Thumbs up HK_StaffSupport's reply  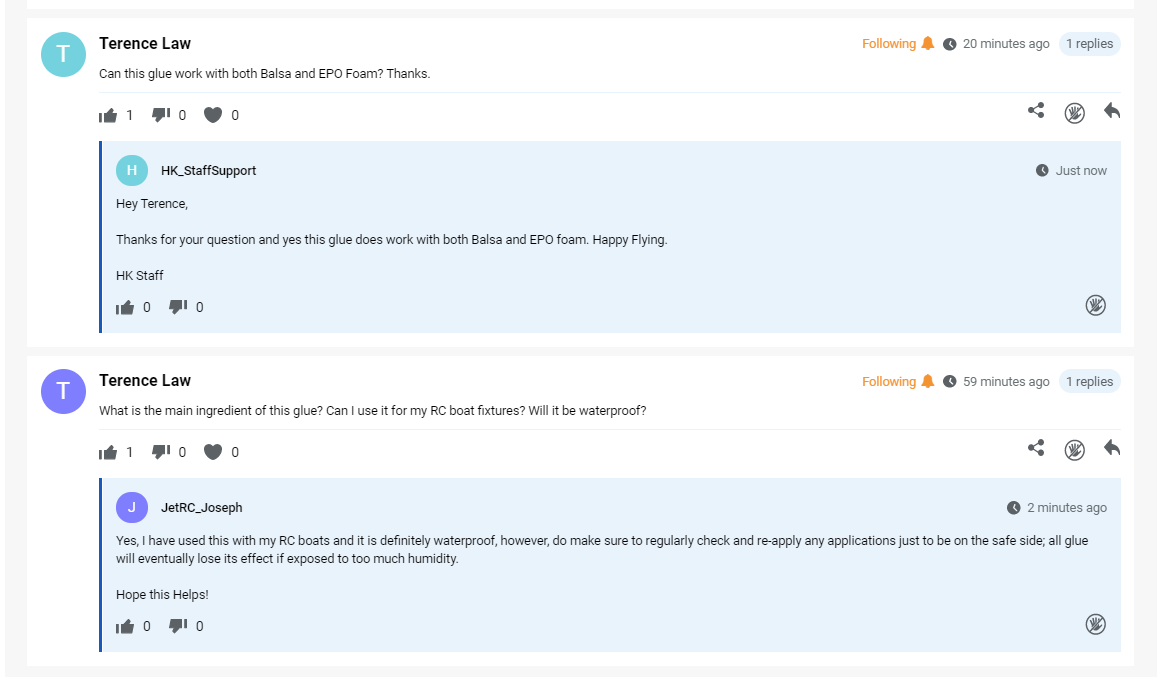pyautogui.click(x=125, y=307)
